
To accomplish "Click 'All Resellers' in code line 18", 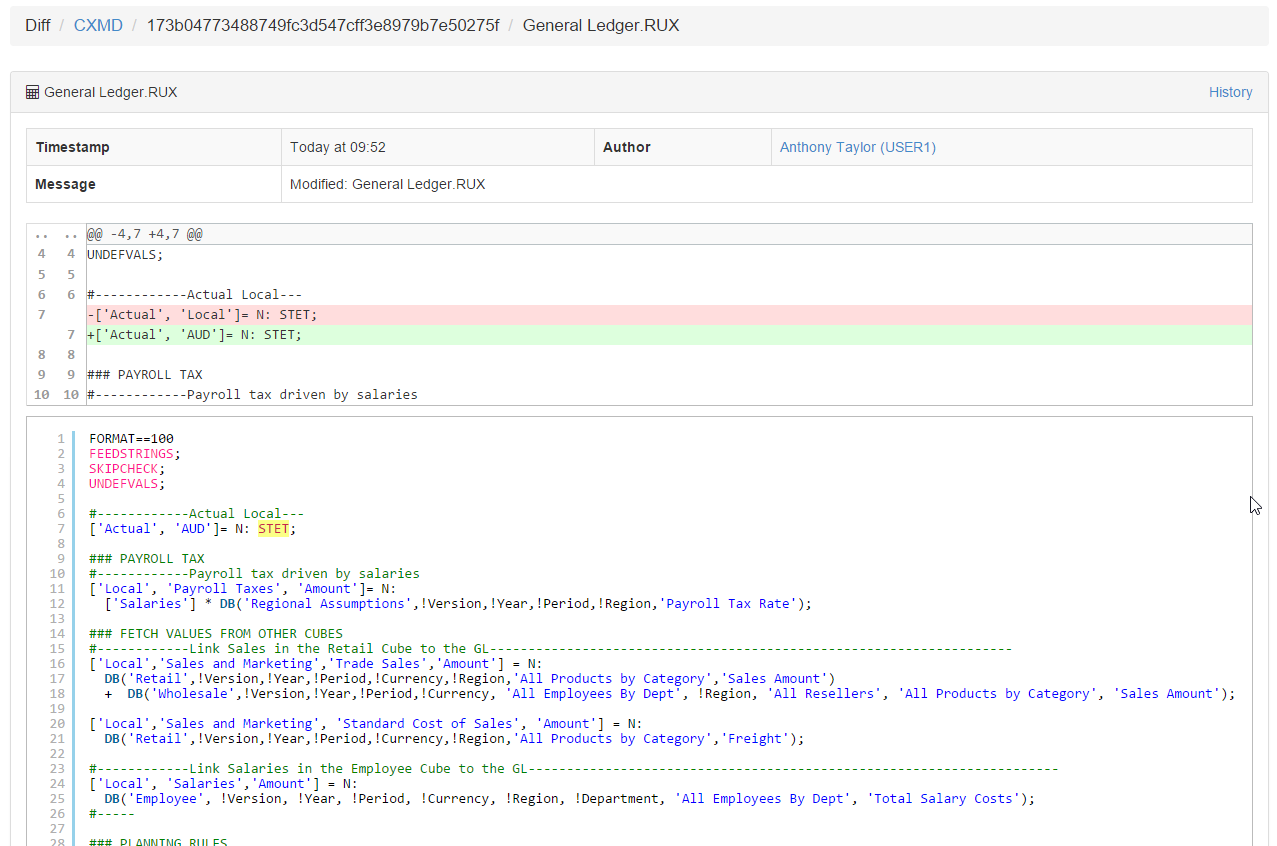I will (825, 693).
